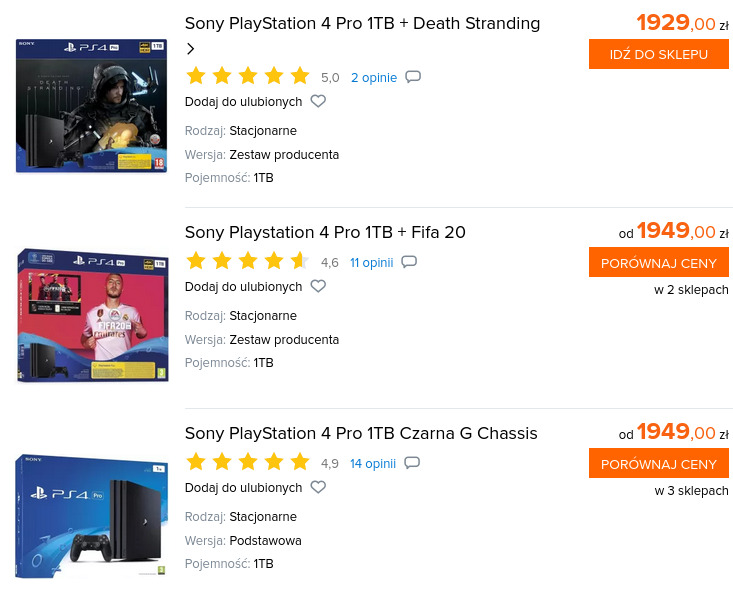The height and width of the screenshot is (590, 733).
Task: Click the five-star rating of Death Stranding bundle
Action: point(248,76)
